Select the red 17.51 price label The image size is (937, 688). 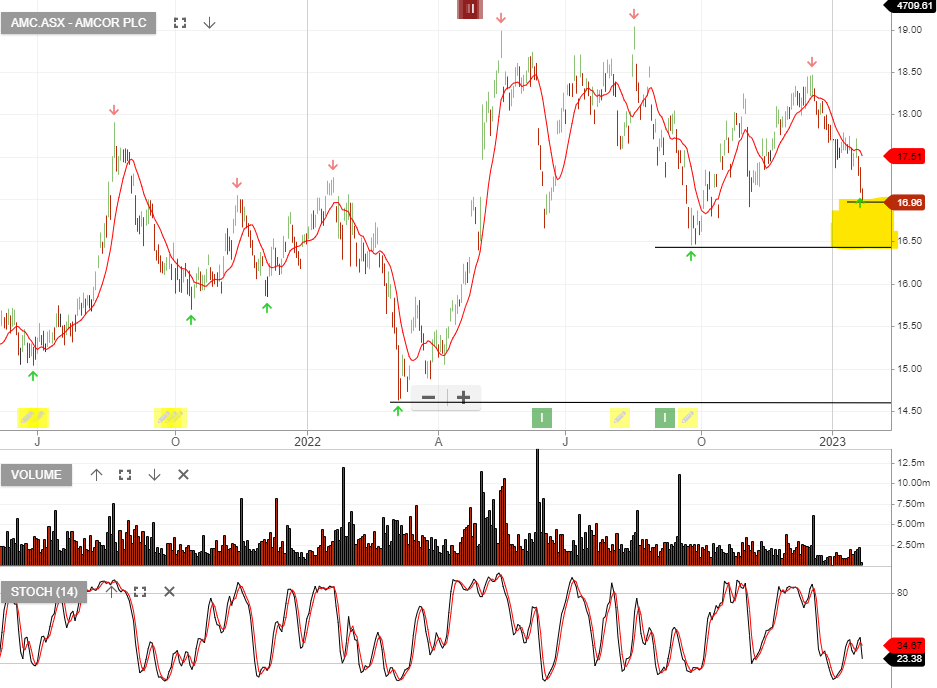click(906, 156)
